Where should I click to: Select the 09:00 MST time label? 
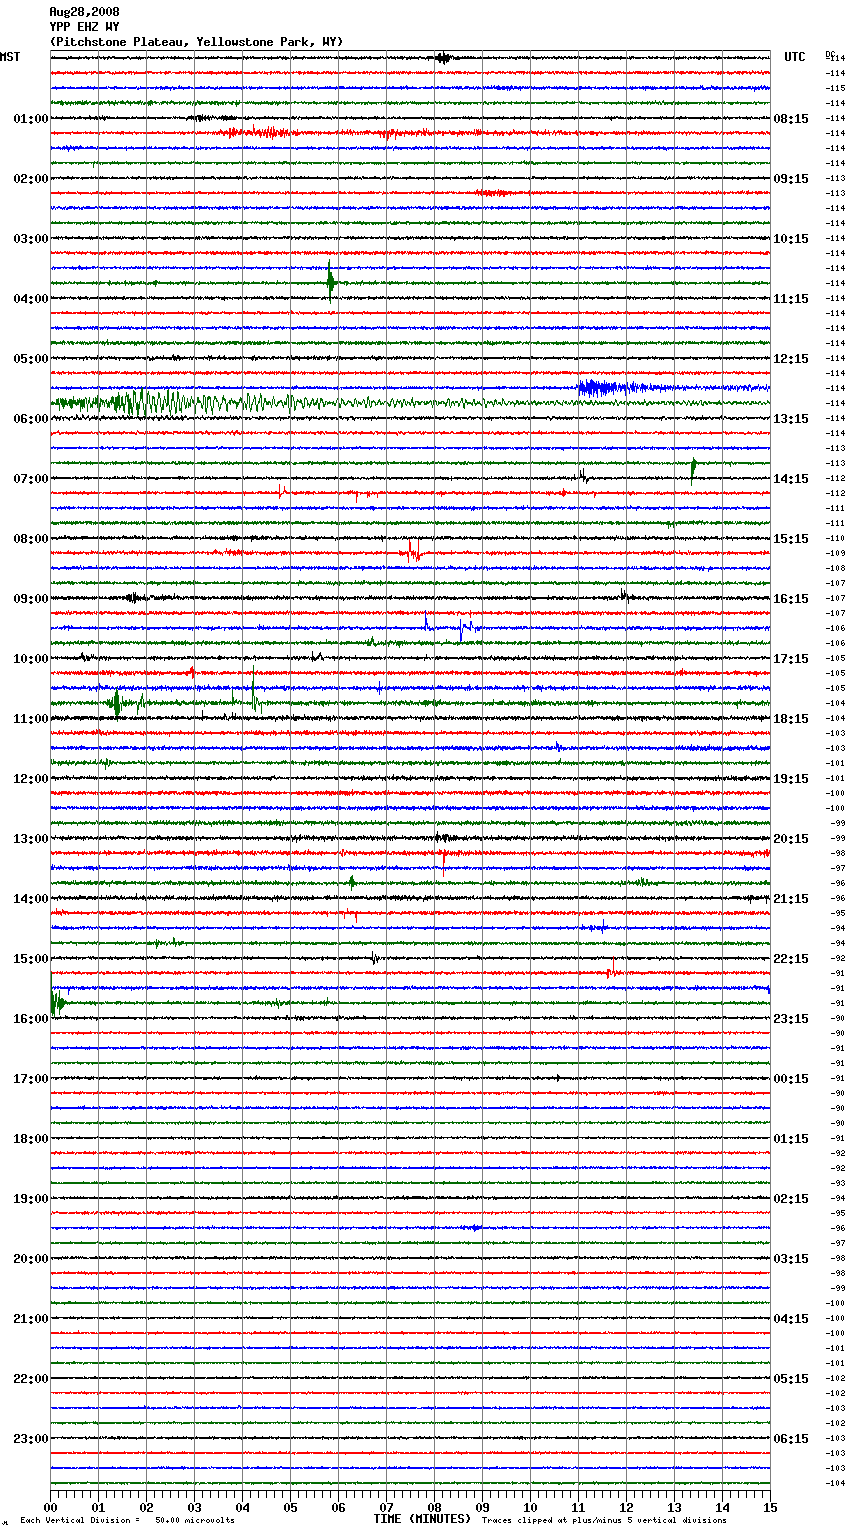pyautogui.click(x=31, y=599)
